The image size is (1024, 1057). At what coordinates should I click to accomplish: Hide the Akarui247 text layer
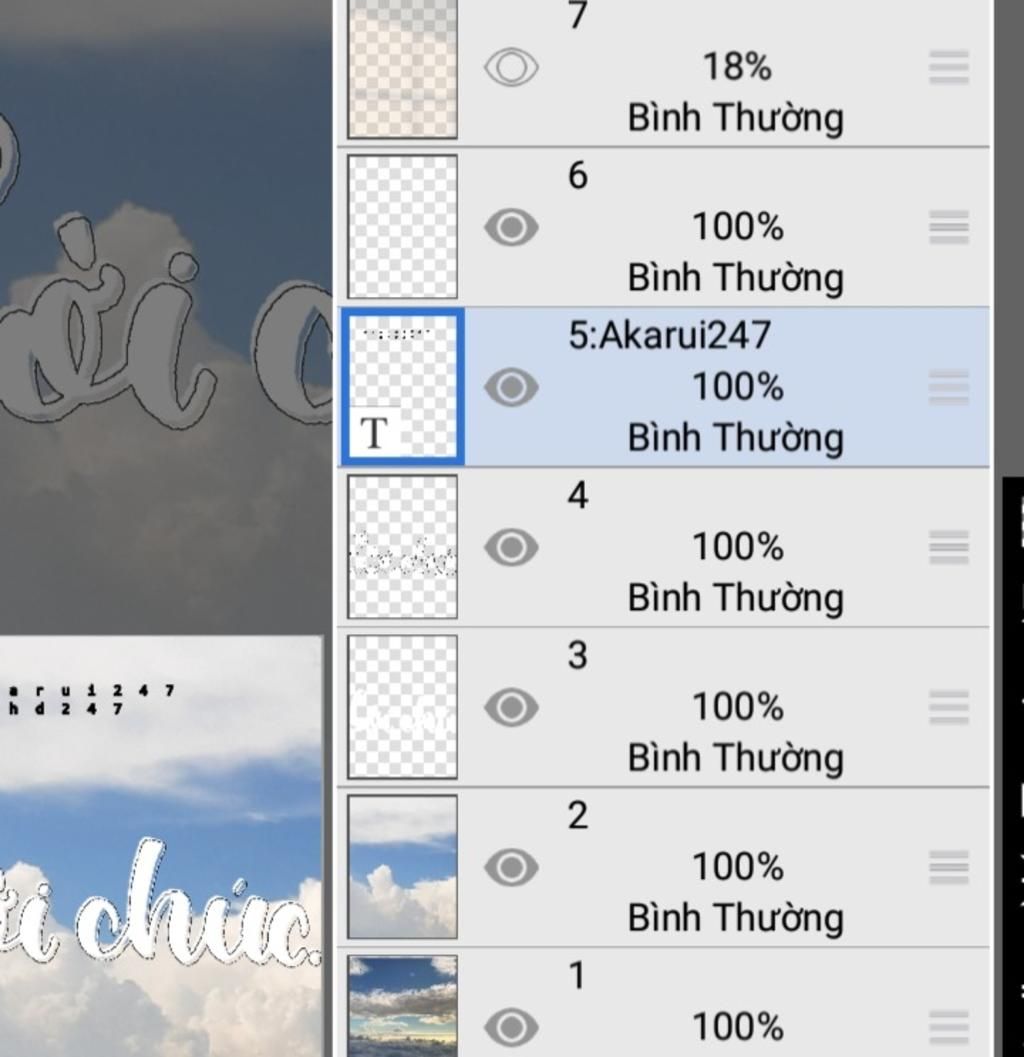tap(511, 387)
